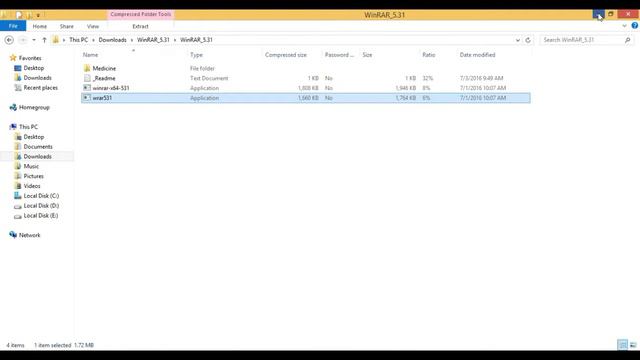Switch to the Share ribbon tab
The width and height of the screenshot is (640, 360).
(x=67, y=26)
